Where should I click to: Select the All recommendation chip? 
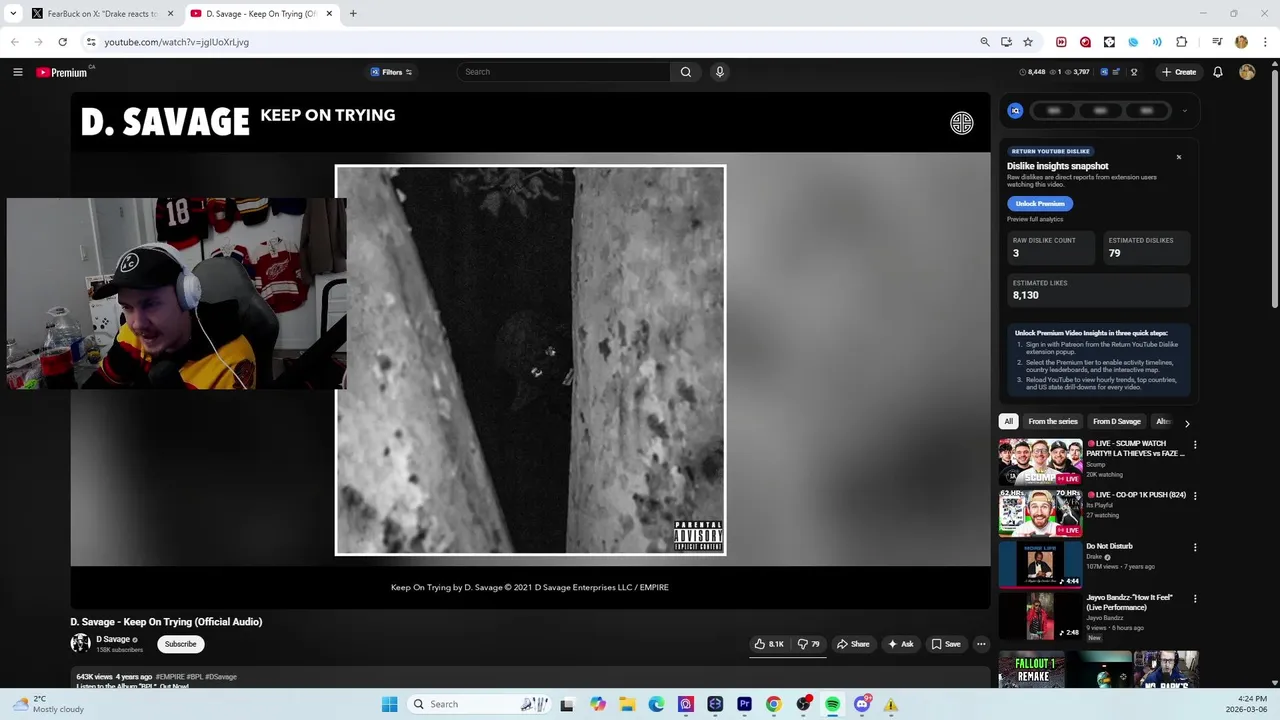coord(1008,422)
